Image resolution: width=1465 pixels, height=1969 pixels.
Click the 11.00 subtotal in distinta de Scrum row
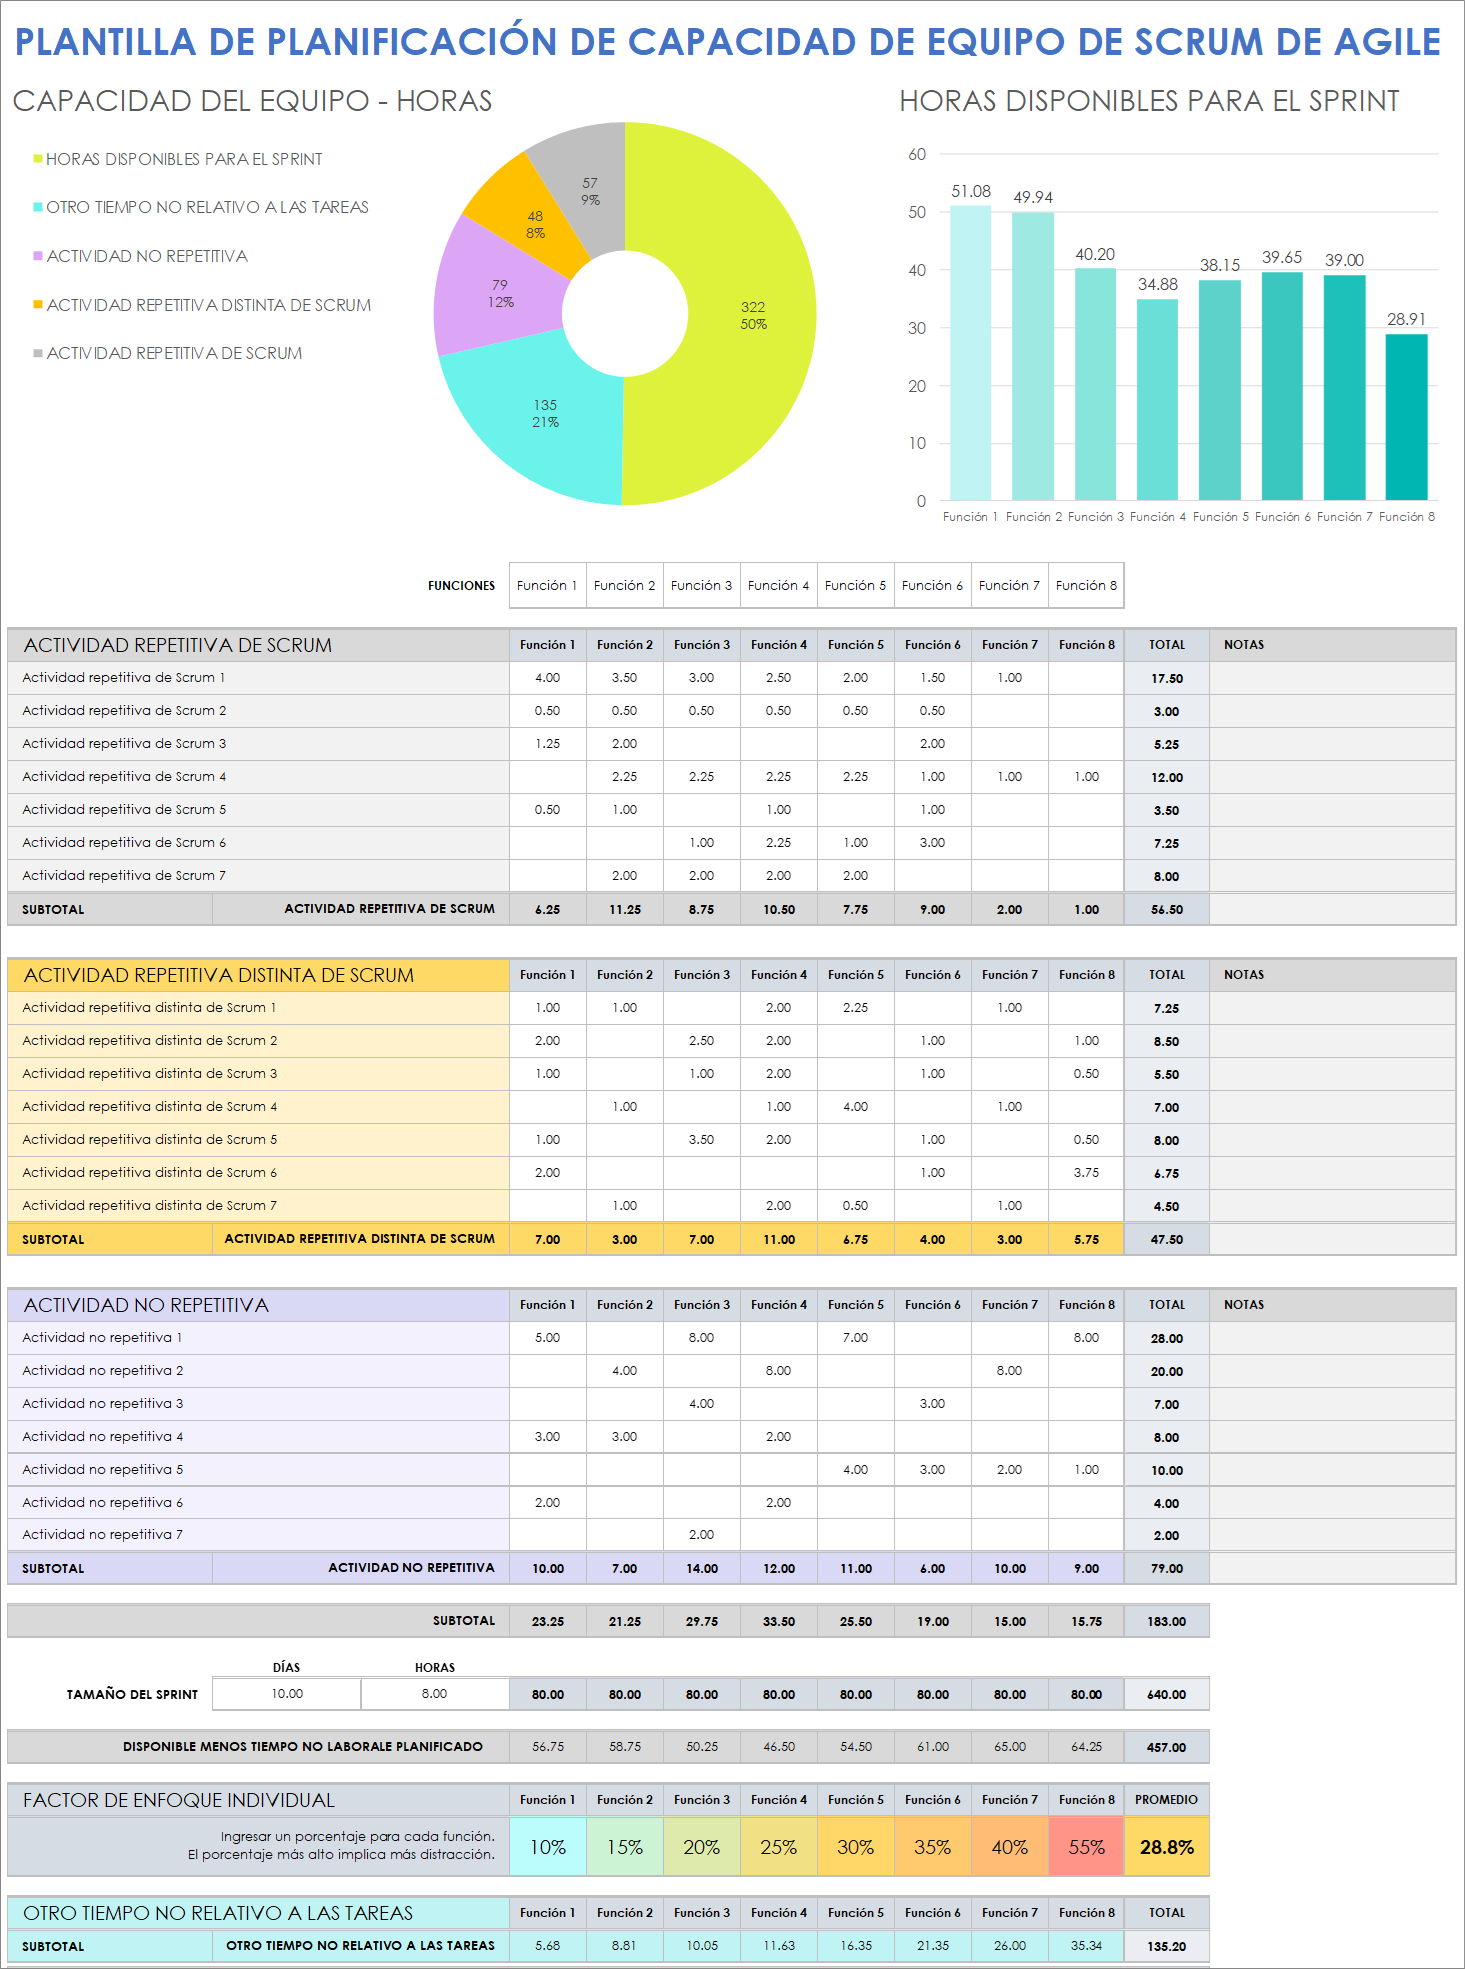(x=778, y=1239)
